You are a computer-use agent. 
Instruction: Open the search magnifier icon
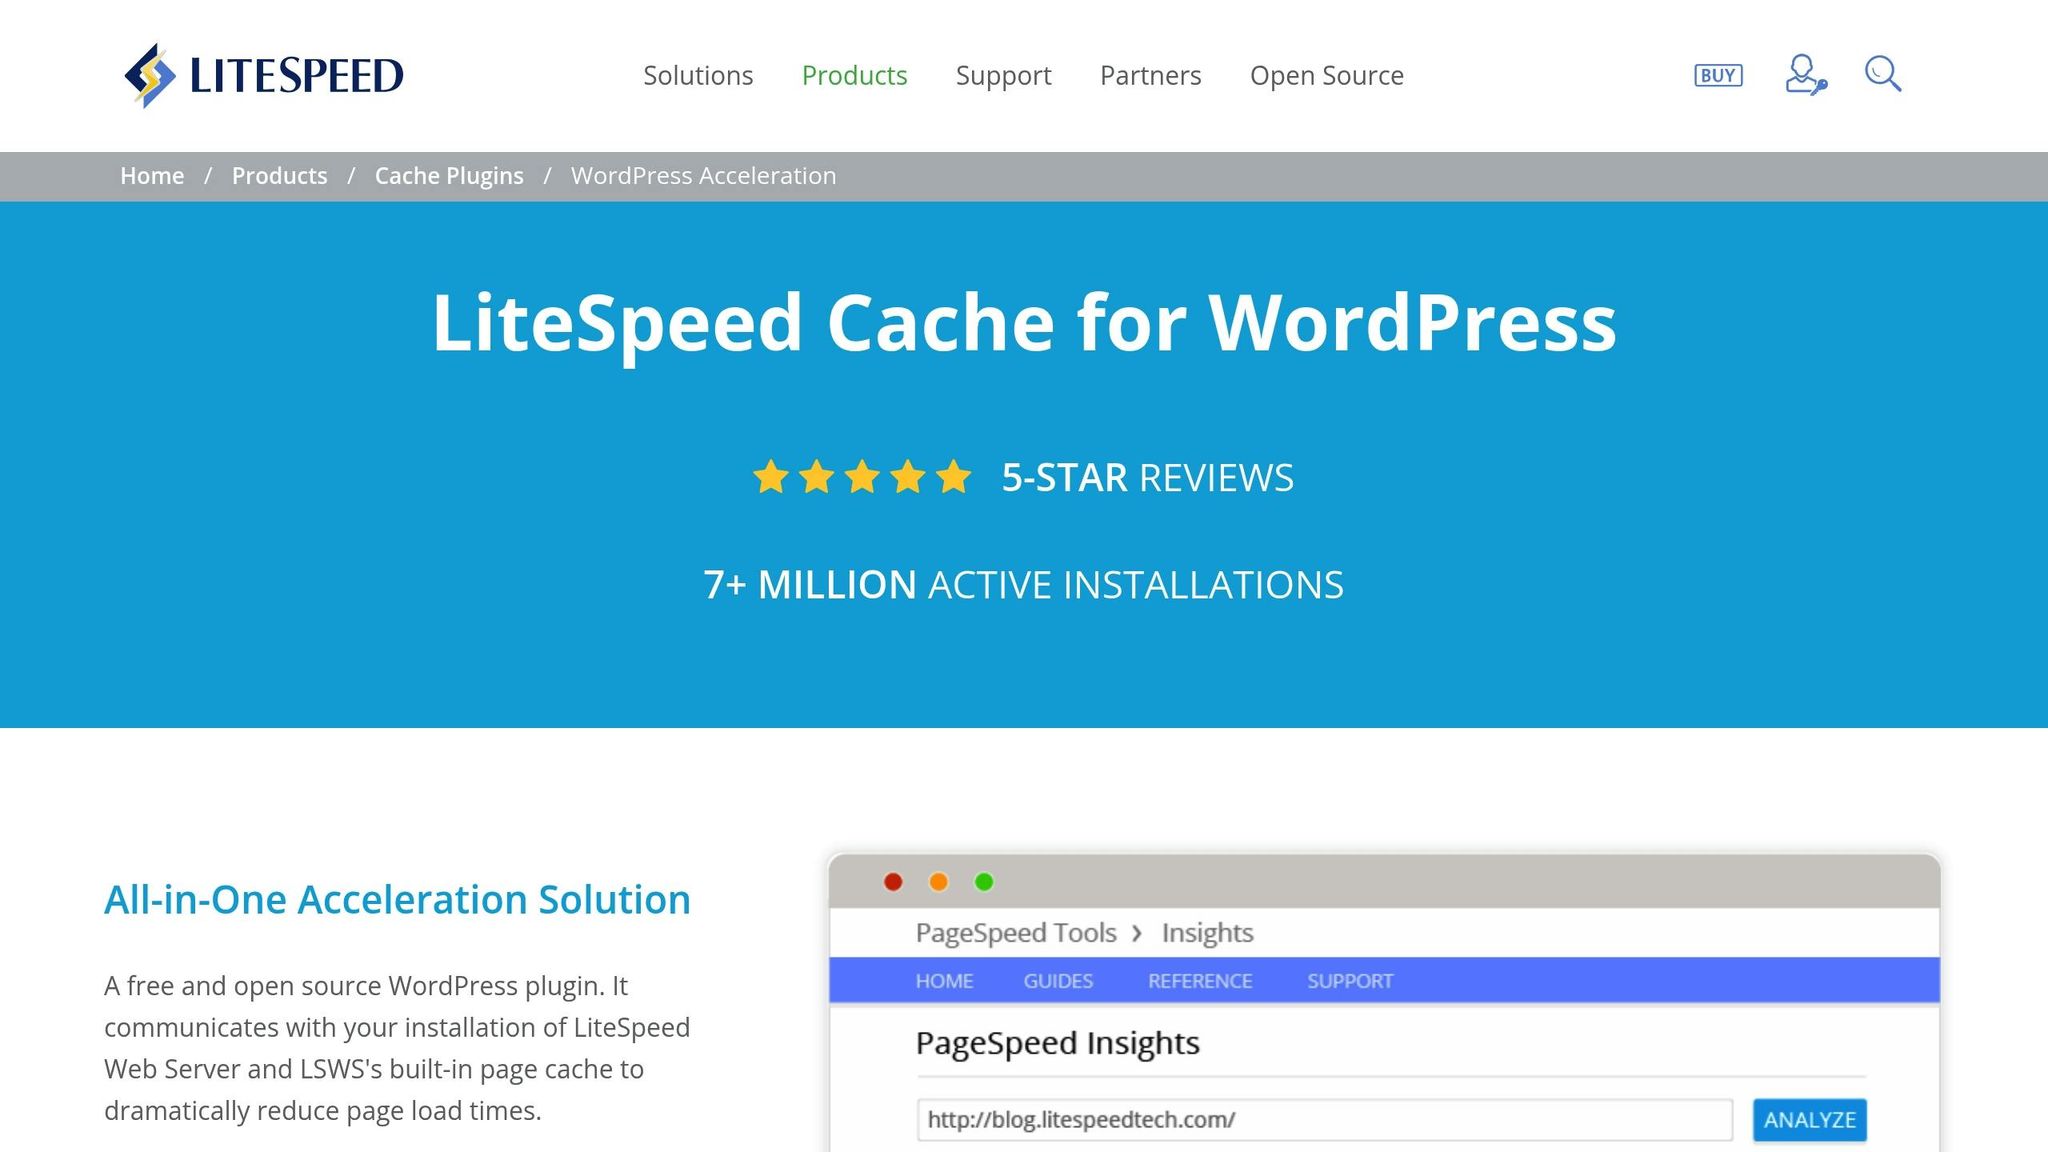(1883, 74)
